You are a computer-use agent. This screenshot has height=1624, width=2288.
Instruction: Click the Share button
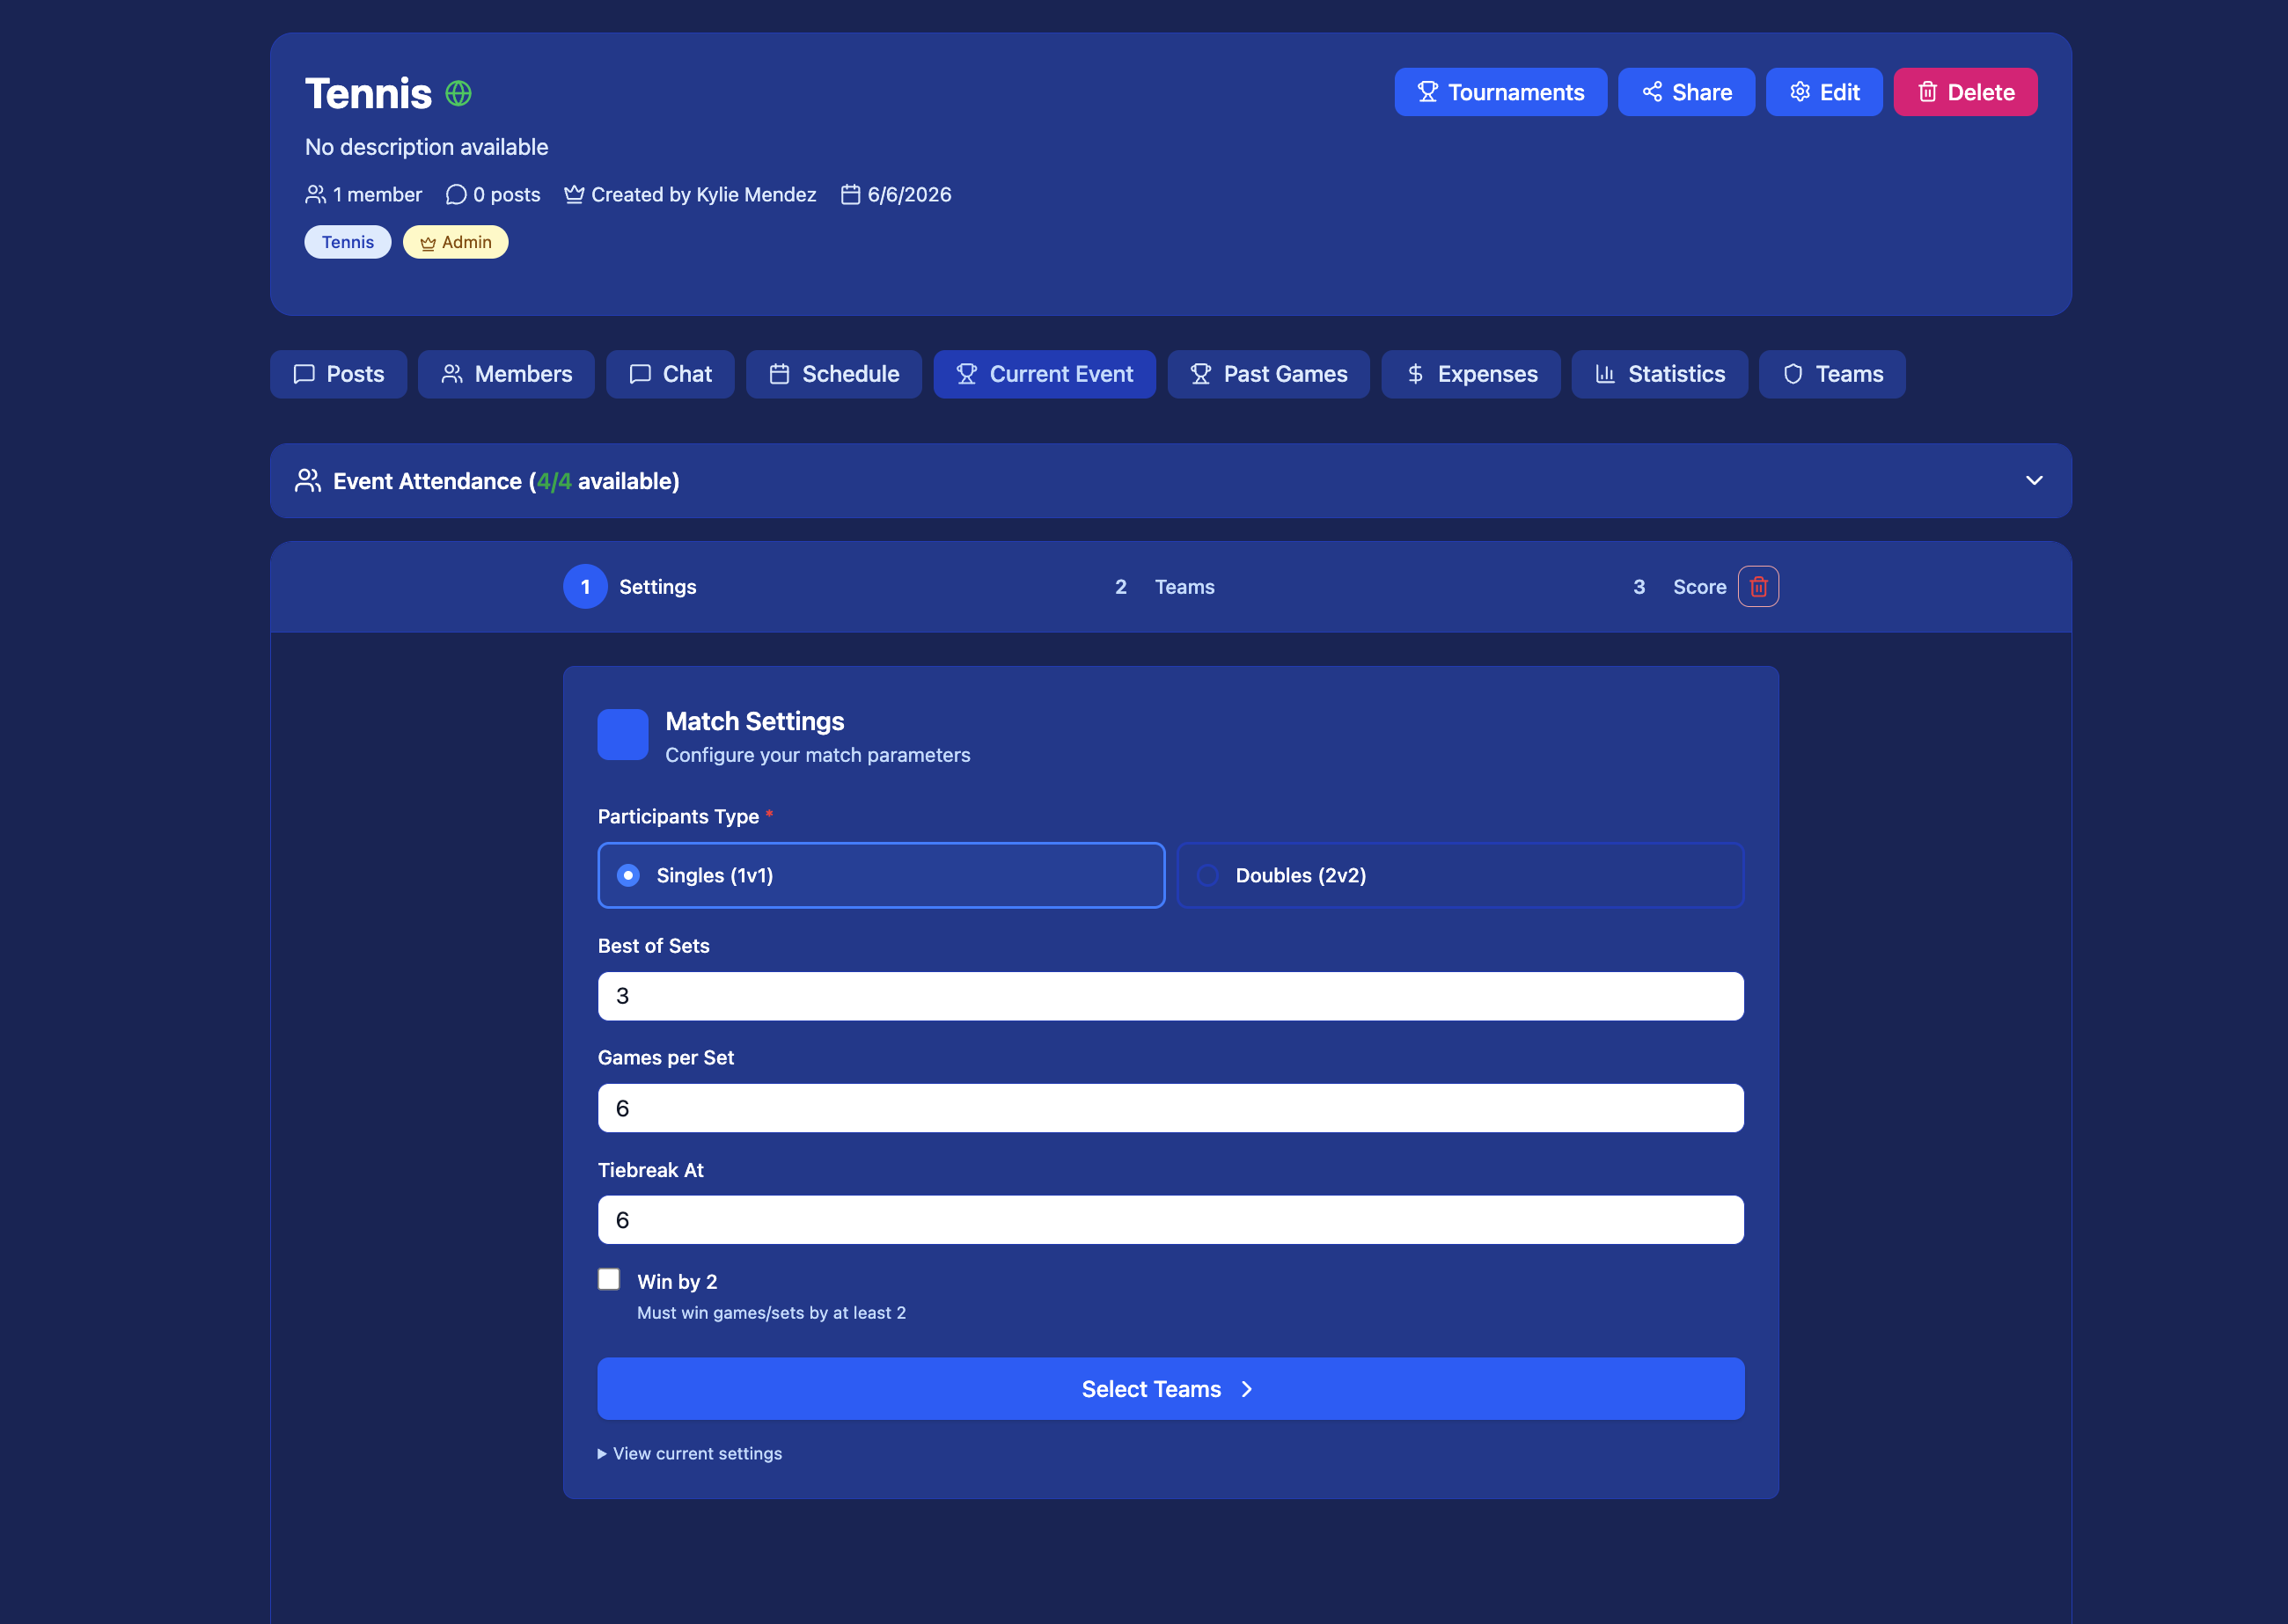pyautogui.click(x=1686, y=92)
